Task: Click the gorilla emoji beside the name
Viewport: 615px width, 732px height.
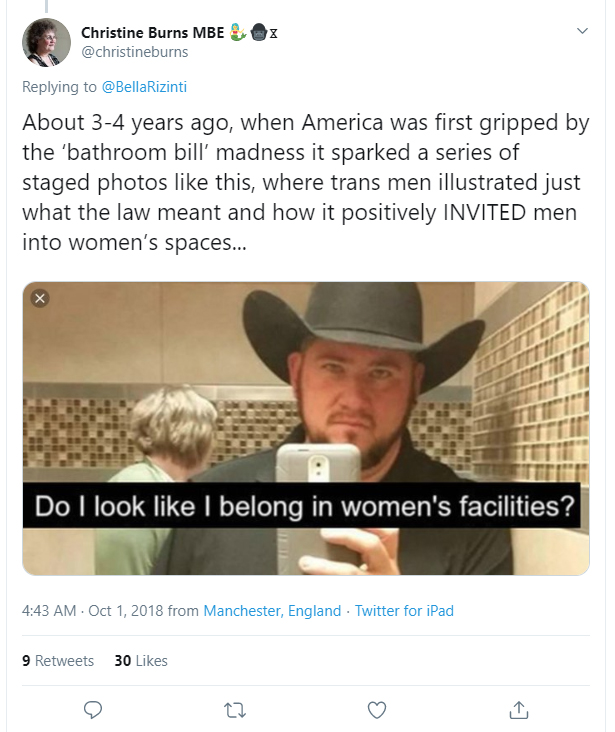Action: [x=257, y=32]
